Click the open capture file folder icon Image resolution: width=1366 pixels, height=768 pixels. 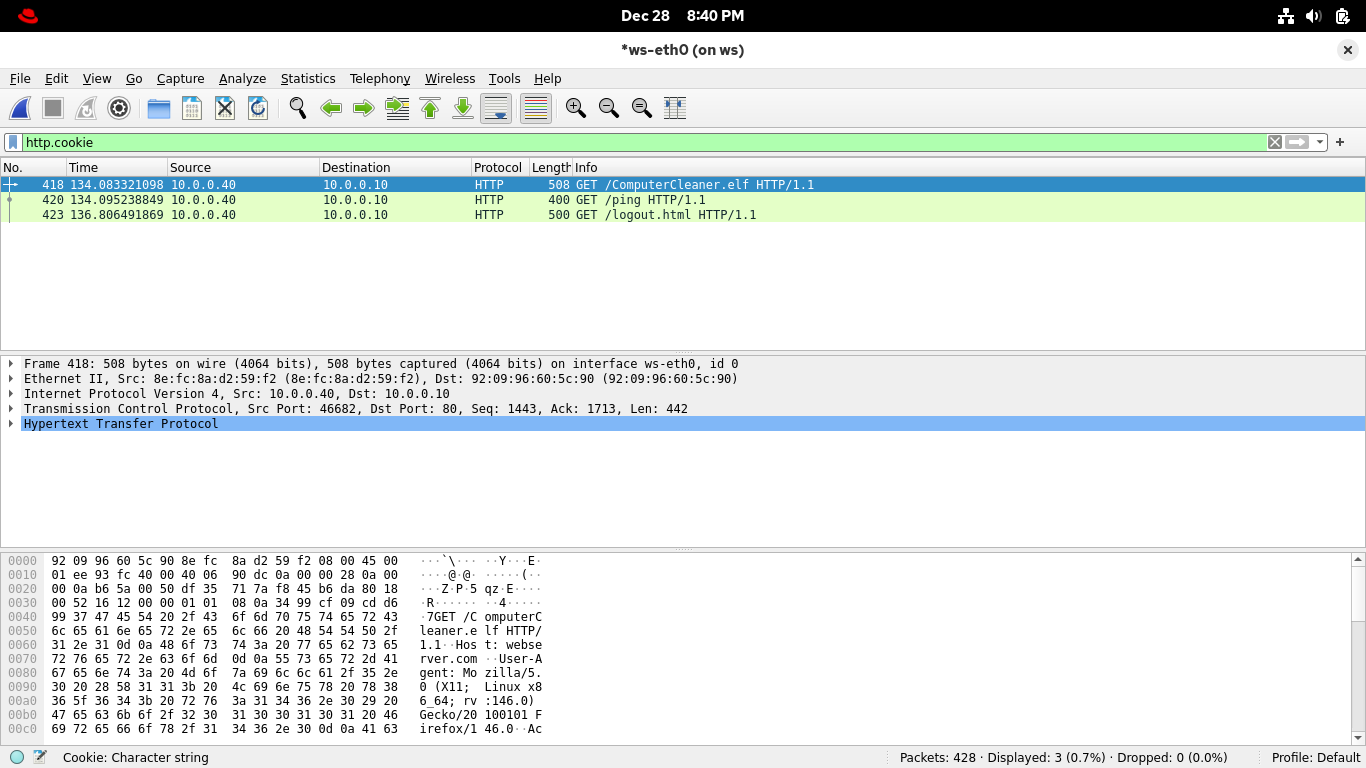pyautogui.click(x=159, y=108)
